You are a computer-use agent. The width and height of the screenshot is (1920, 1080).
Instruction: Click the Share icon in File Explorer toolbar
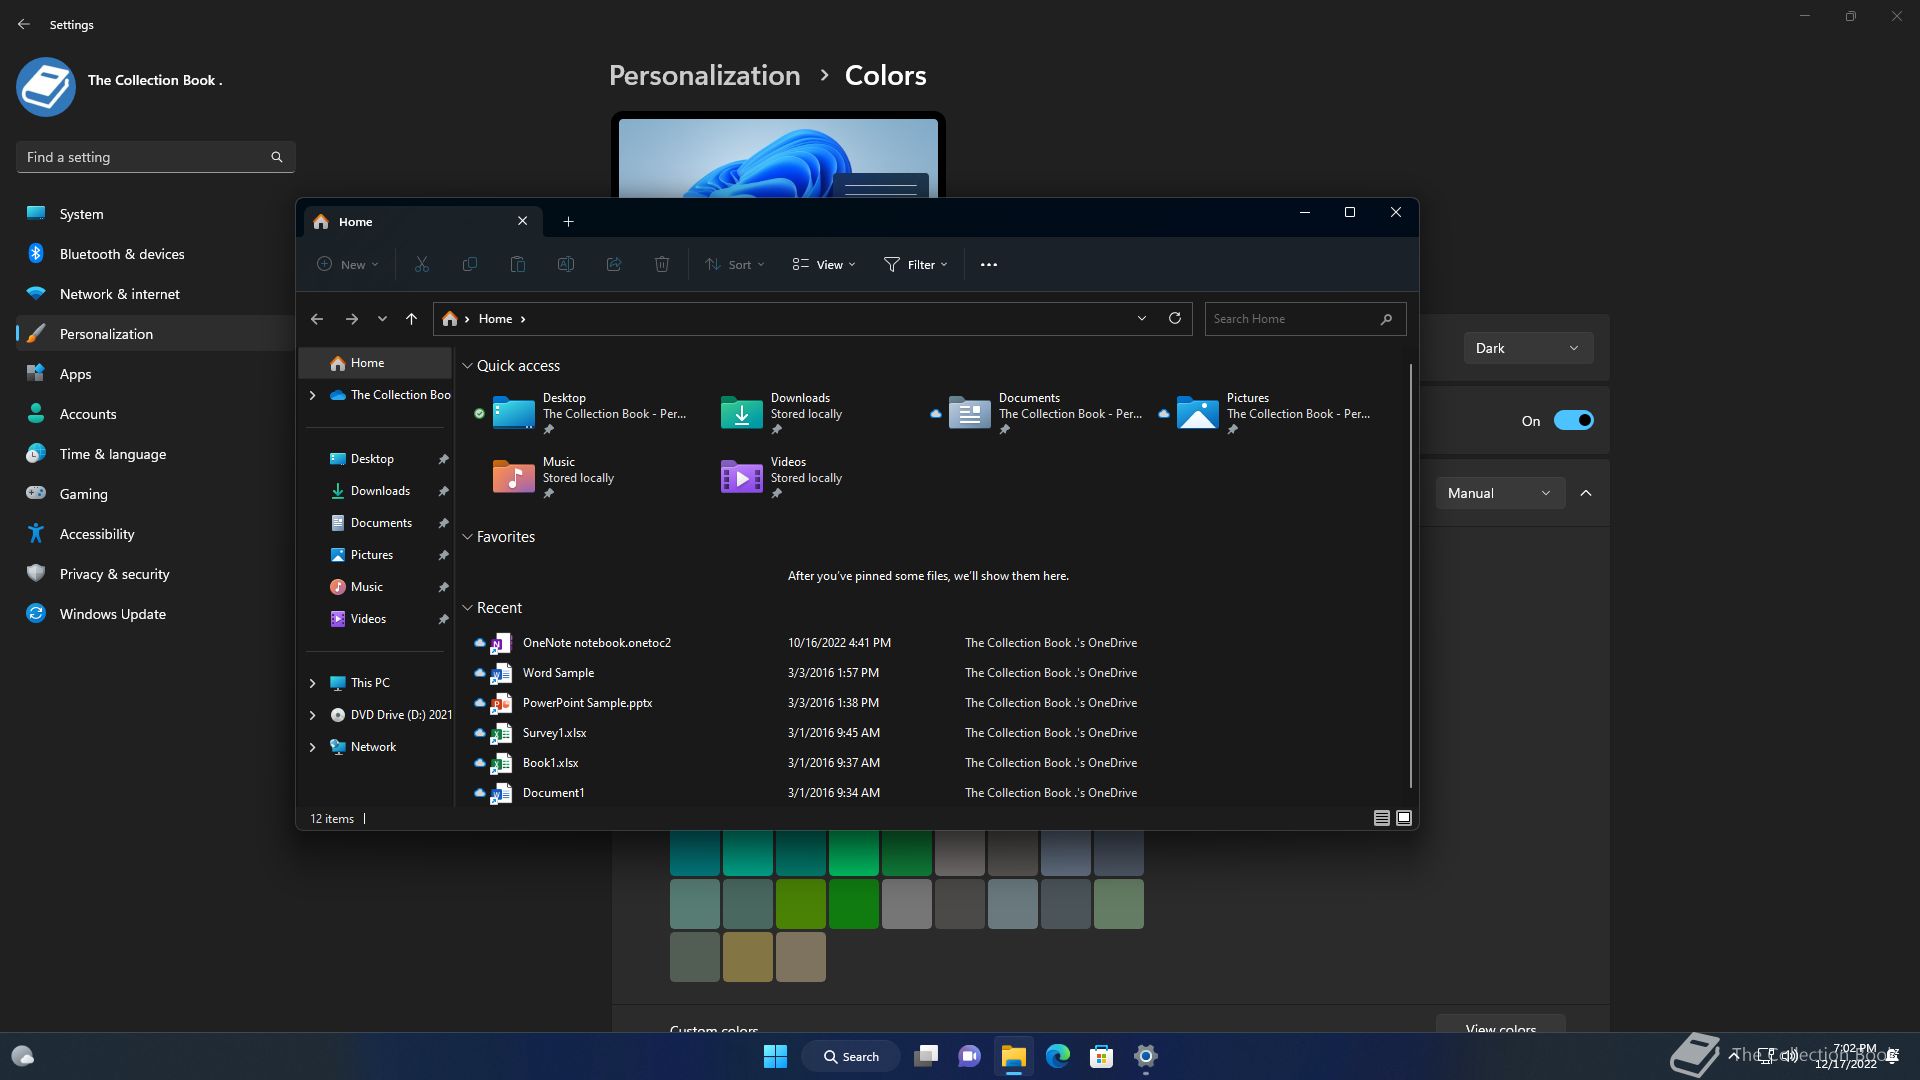point(613,264)
